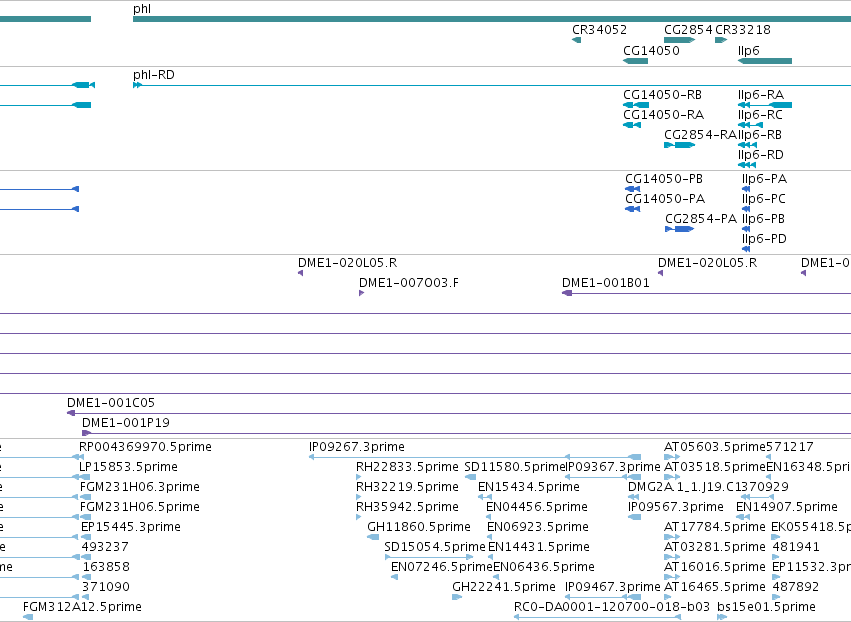
Task: Select EST AT17784.5prime
Action: [x=715, y=528]
